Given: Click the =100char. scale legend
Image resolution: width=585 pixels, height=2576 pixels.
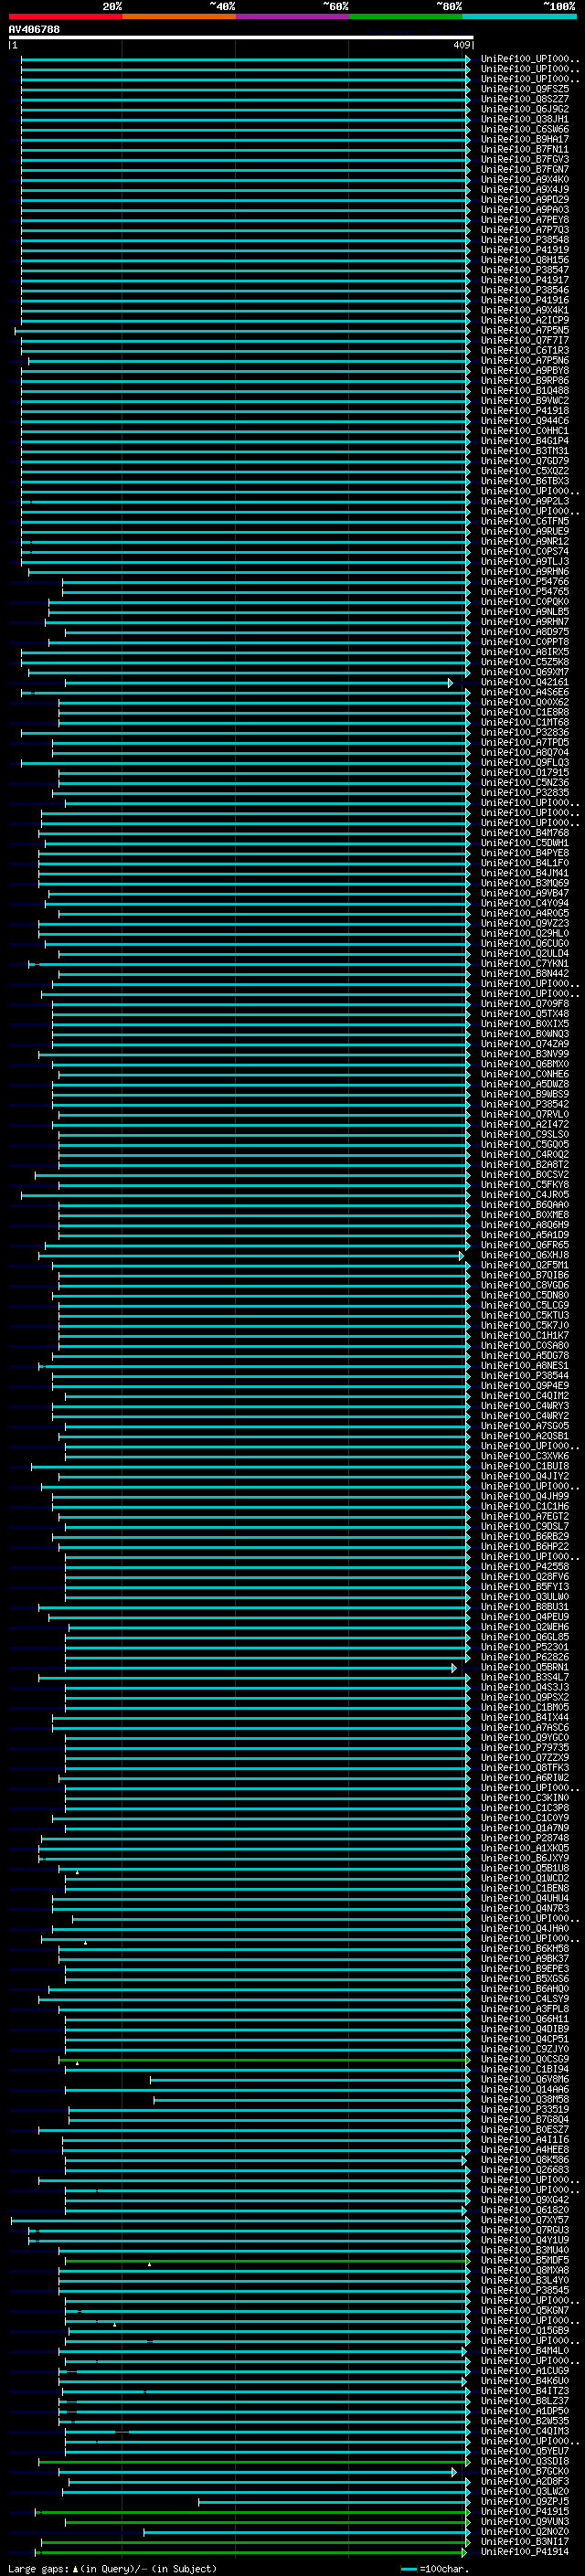Looking at the screenshot, I should click(434, 2568).
